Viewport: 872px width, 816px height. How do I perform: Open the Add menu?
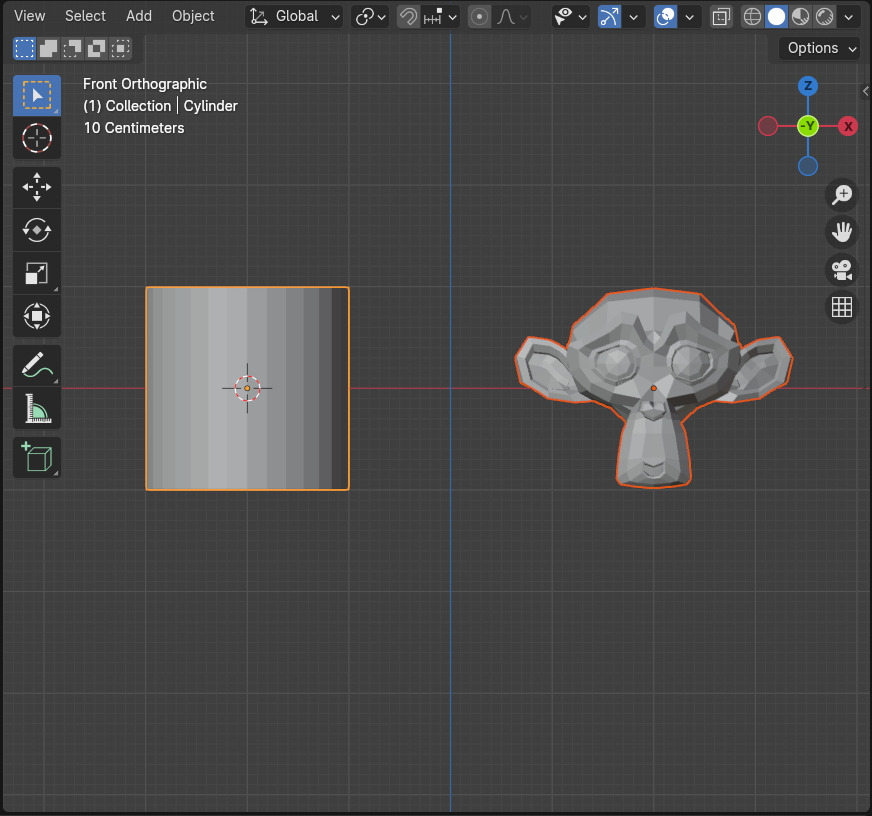[x=139, y=16]
